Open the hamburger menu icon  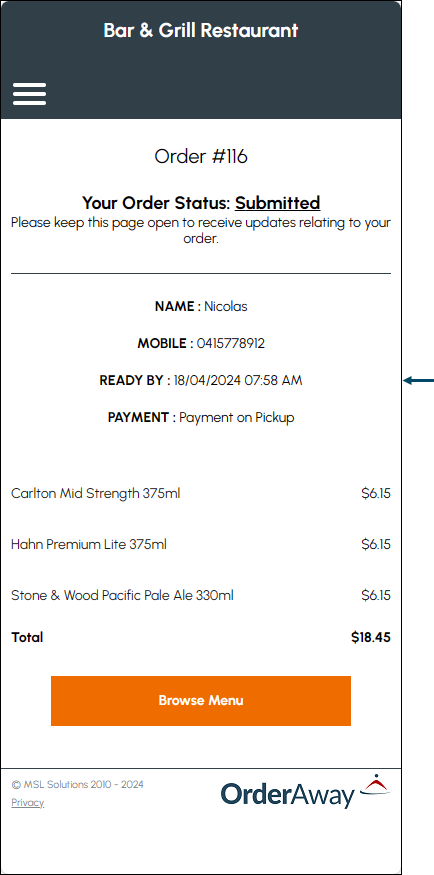click(30, 94)
